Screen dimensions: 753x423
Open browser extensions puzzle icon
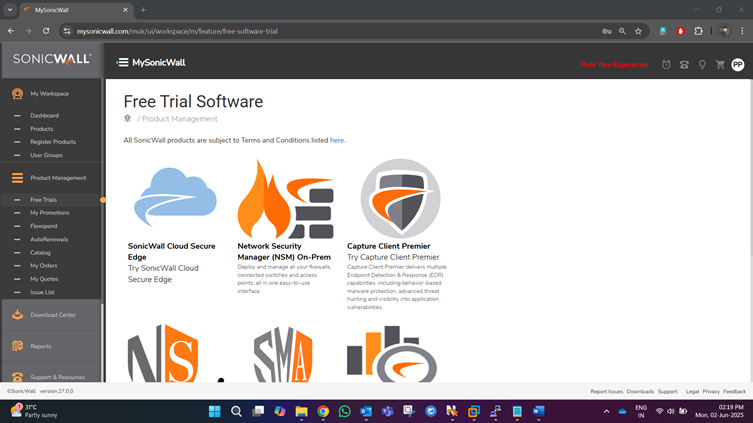(698, 31)
